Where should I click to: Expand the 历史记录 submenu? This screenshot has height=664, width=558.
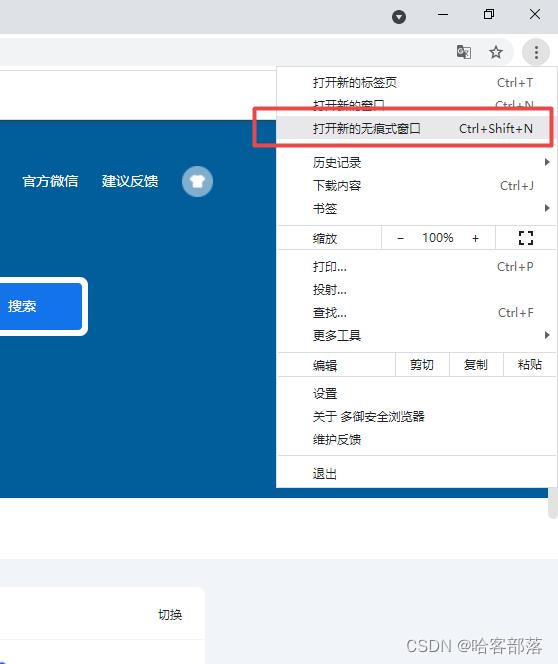[x=417, y=163]
